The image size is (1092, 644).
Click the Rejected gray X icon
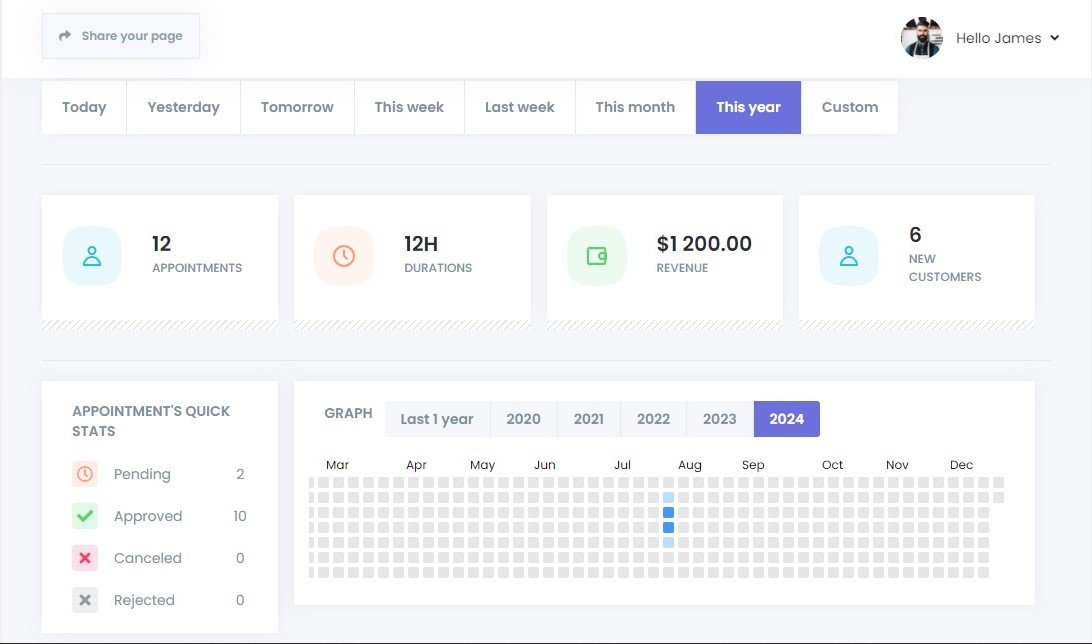85,600
